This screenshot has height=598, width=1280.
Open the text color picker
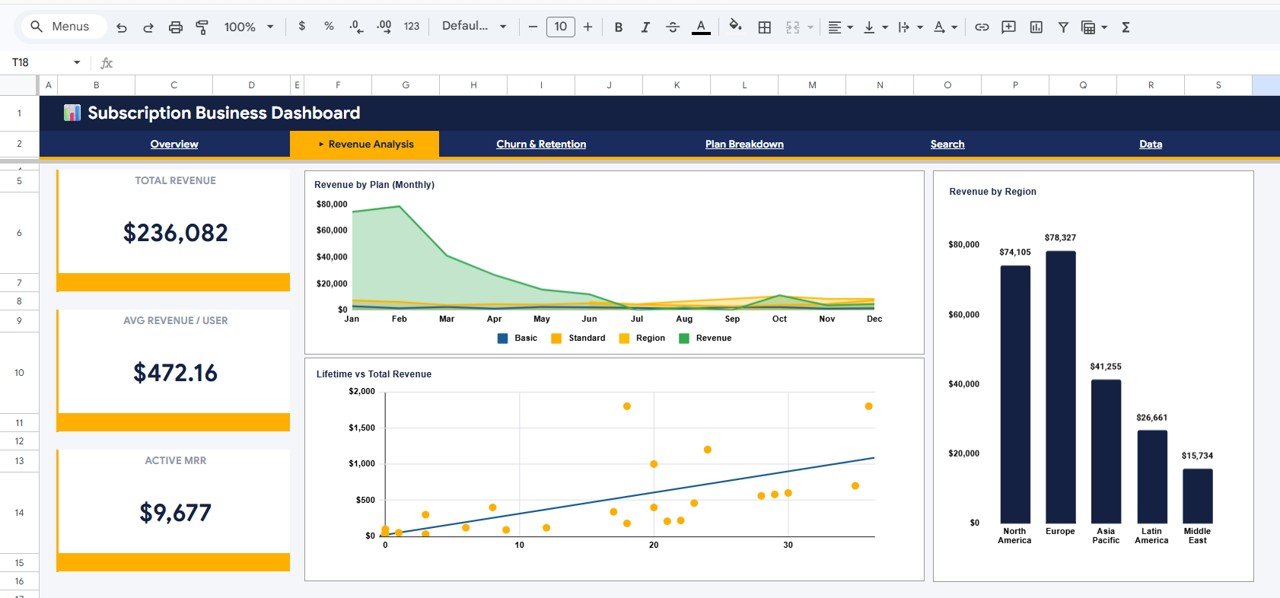[701, 27]
